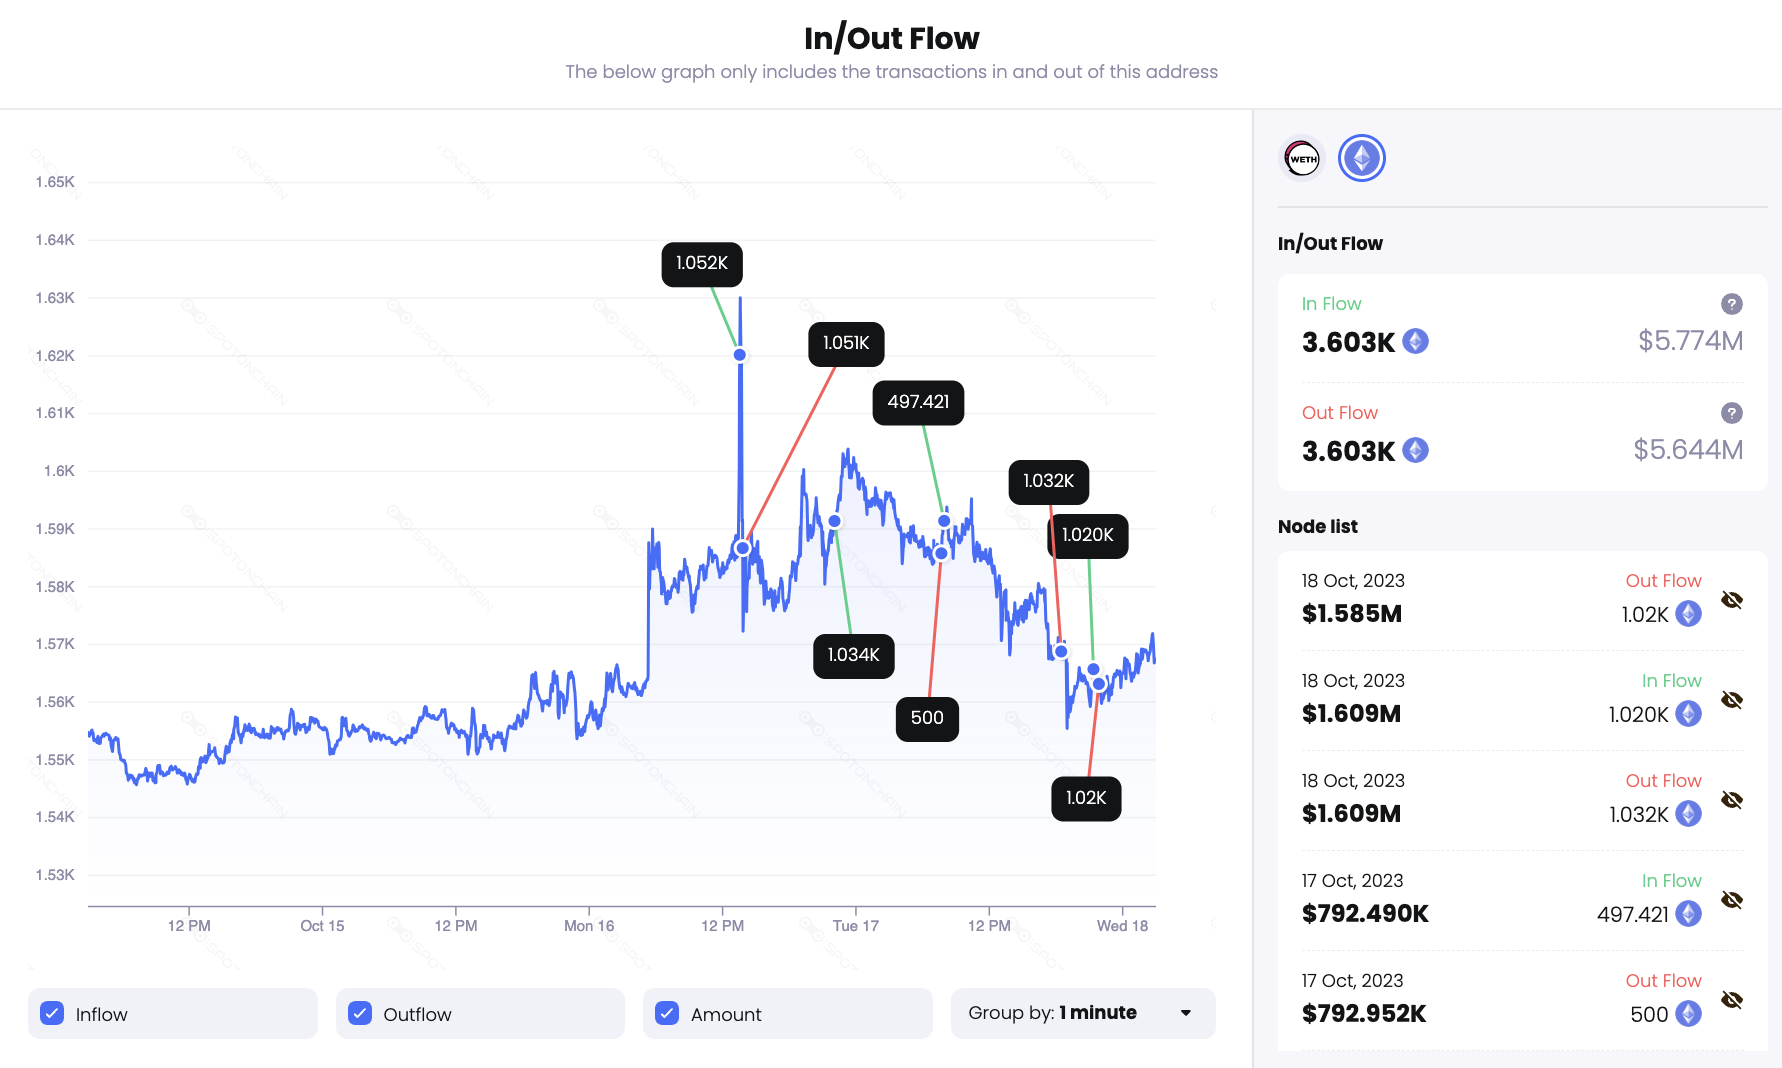
Task: Toggle the Amount checkbox
Action: (x=666, y=1013)
